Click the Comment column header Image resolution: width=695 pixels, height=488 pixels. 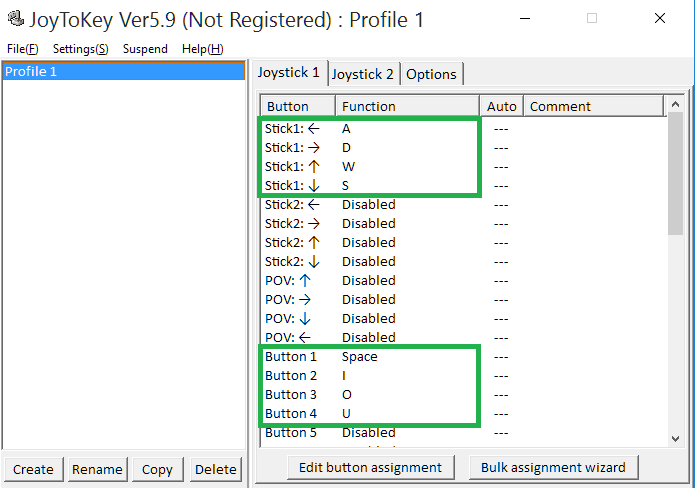click(594, 106)
